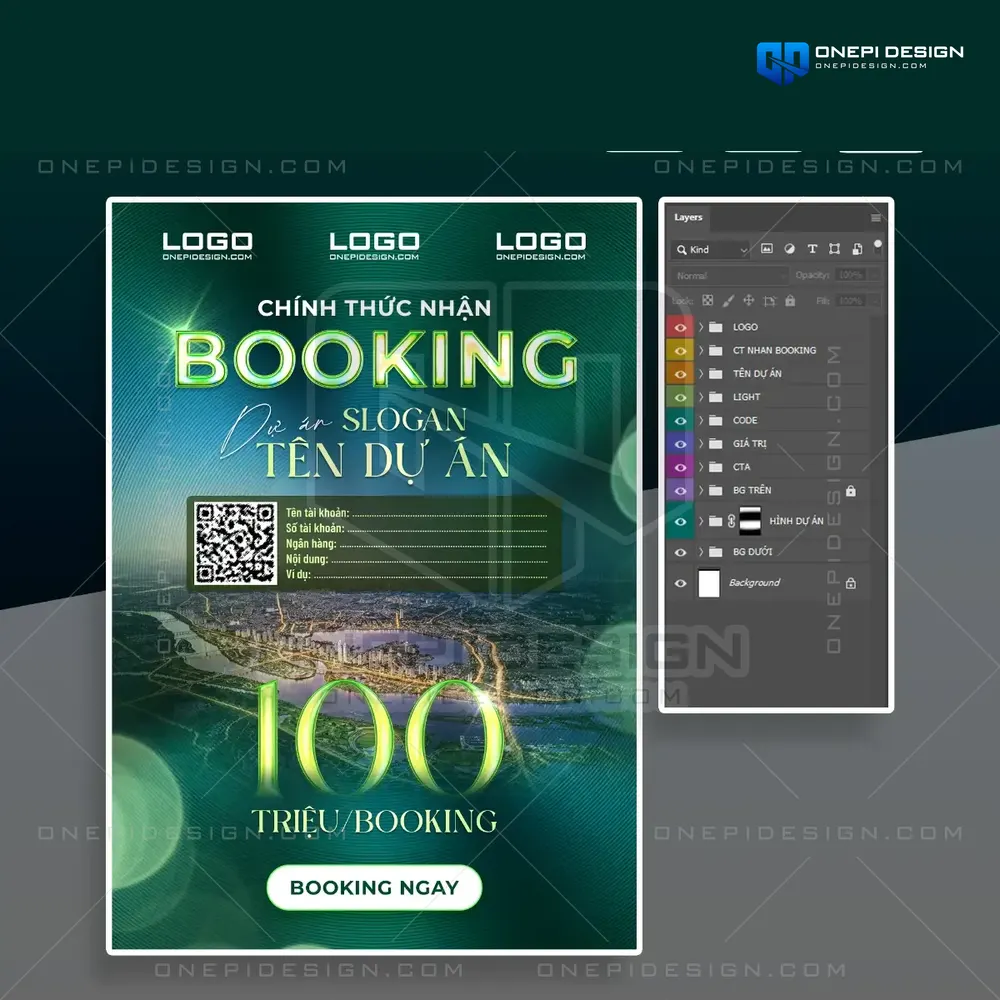Image resolution: width=1000 pixels, height=1000 pixels.
Task: Click the prevent artboard auto-nesting lock icon
Action: (769, 300)
